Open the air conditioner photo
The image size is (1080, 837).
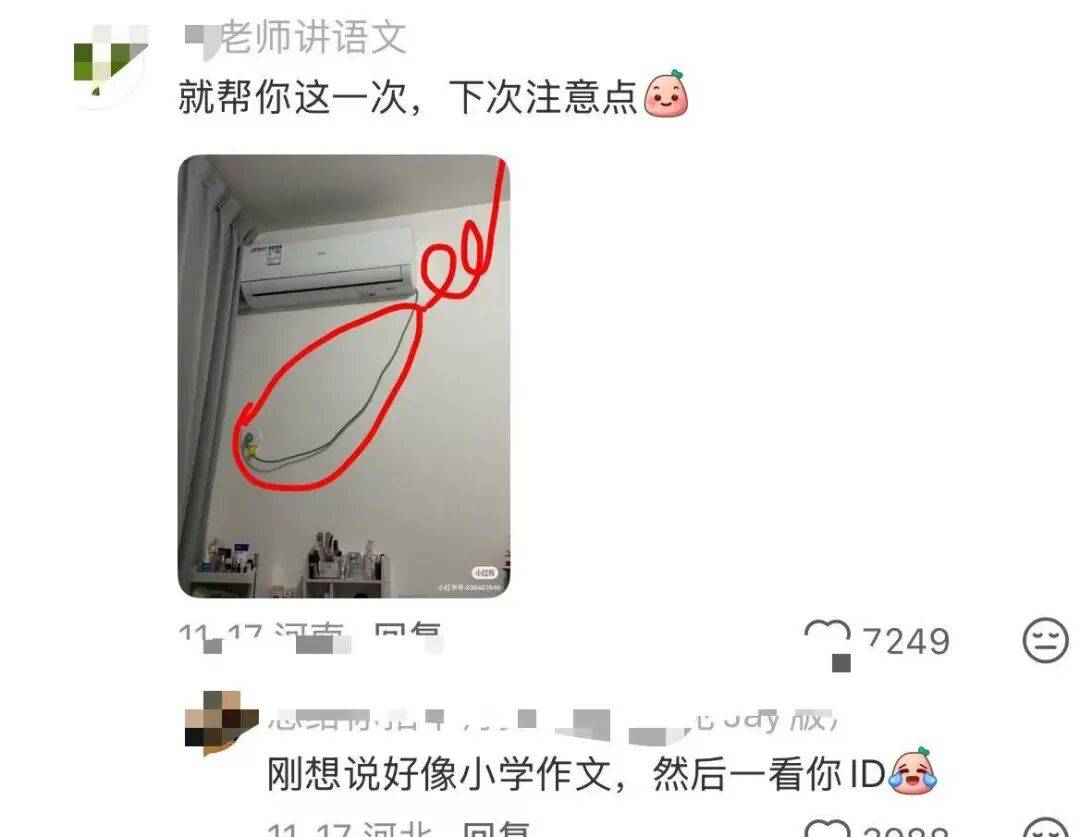(344, 376)
